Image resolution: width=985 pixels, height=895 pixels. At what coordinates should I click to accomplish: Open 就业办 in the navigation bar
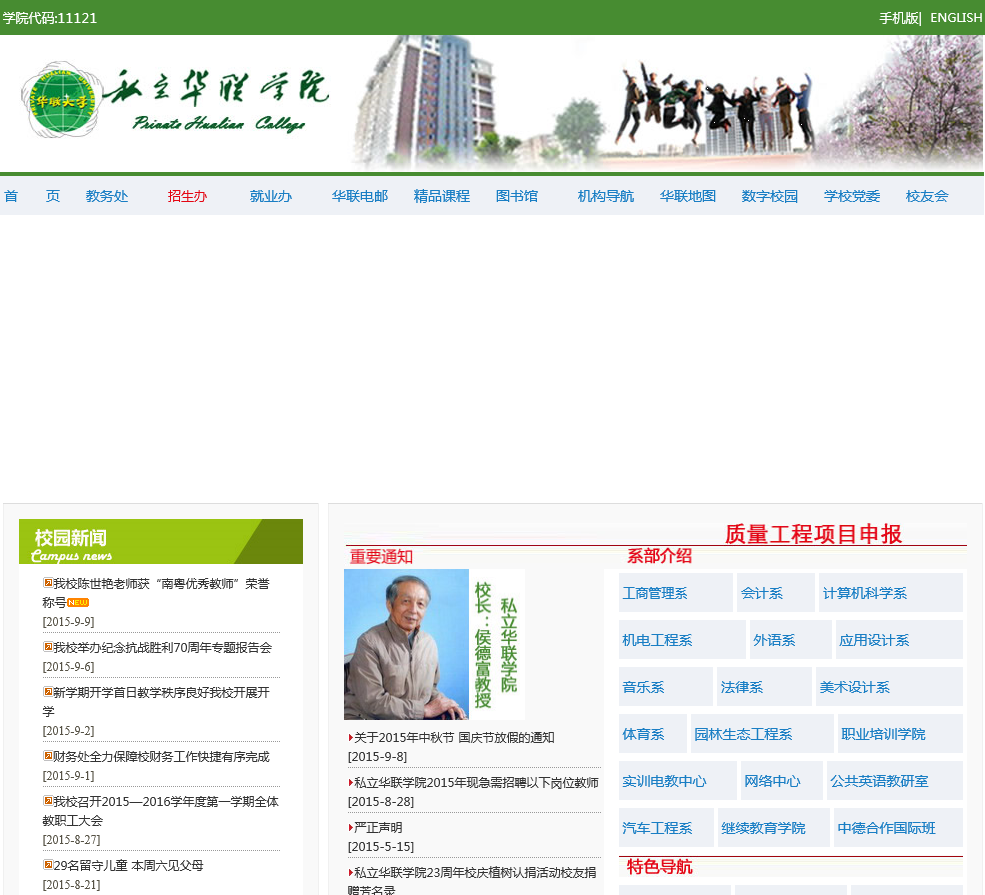[x=271, y=196]
